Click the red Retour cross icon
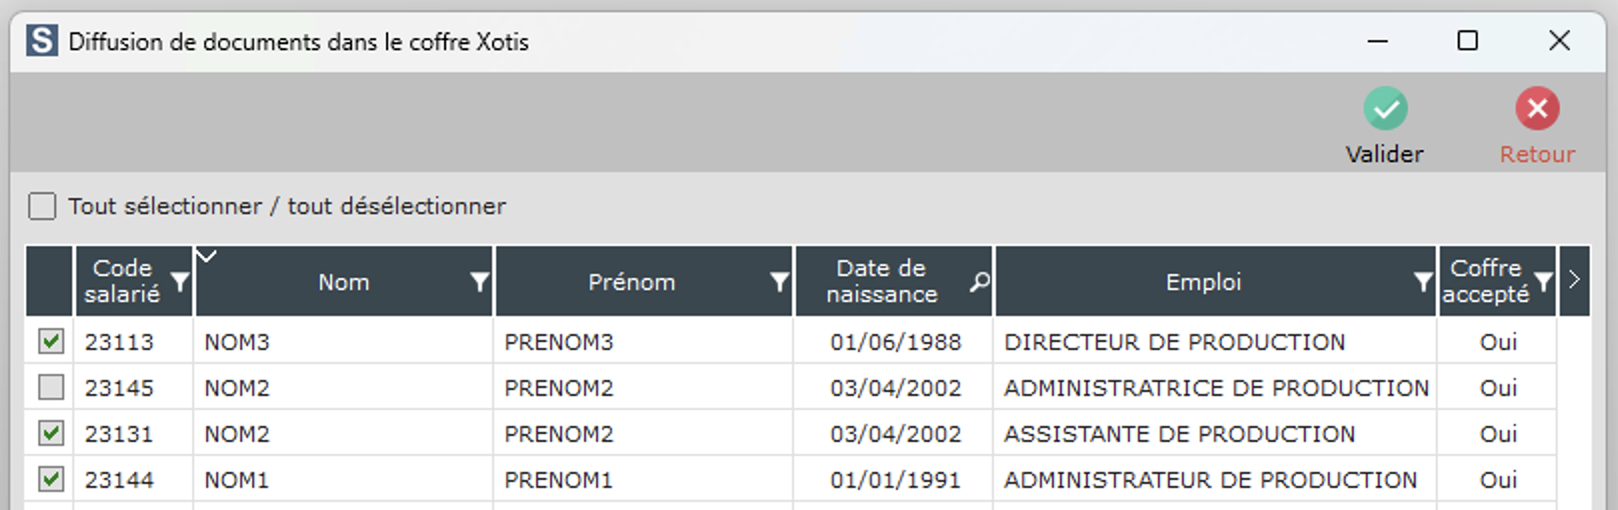 coord(1537,109)
